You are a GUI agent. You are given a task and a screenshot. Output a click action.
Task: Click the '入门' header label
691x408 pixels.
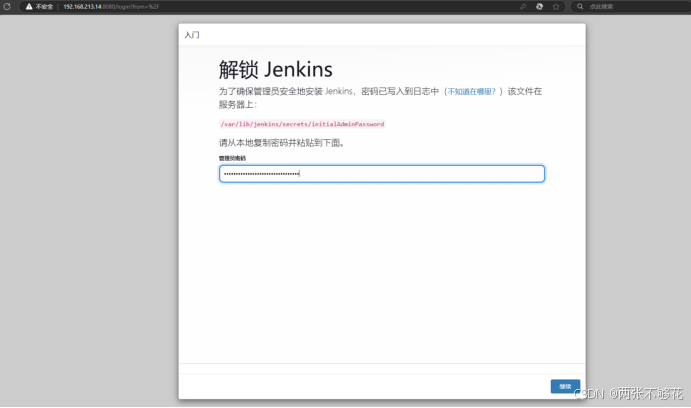192,35
